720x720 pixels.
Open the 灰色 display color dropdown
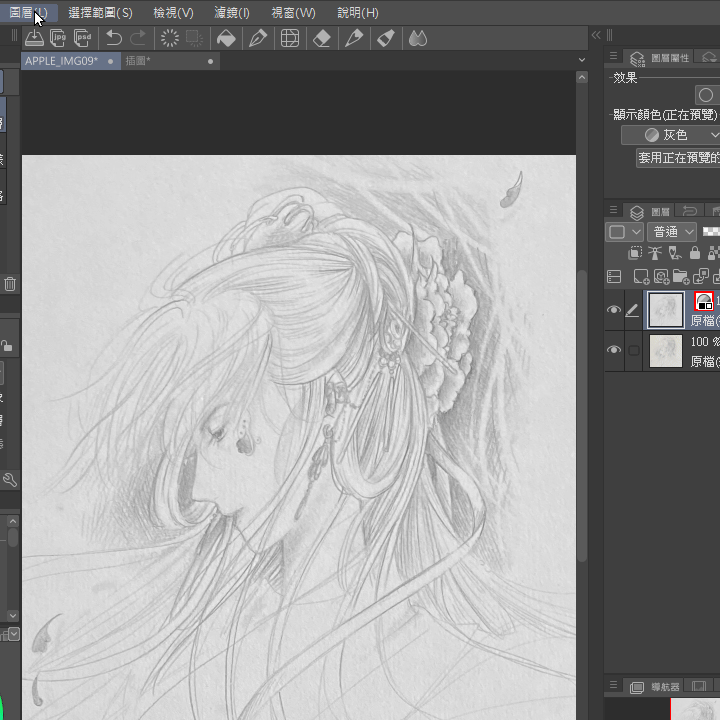(x=671, y=135)
